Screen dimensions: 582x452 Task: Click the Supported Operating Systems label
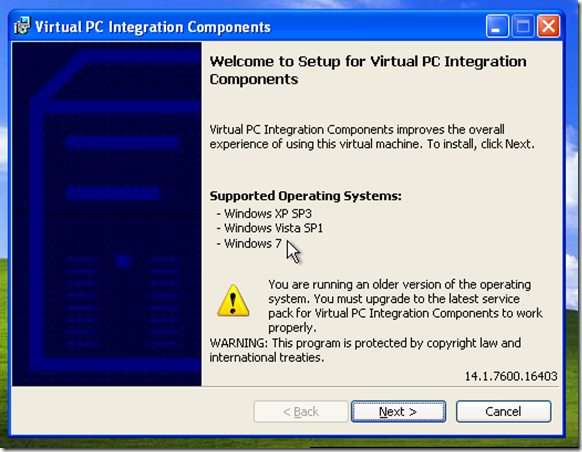point(305,196)
